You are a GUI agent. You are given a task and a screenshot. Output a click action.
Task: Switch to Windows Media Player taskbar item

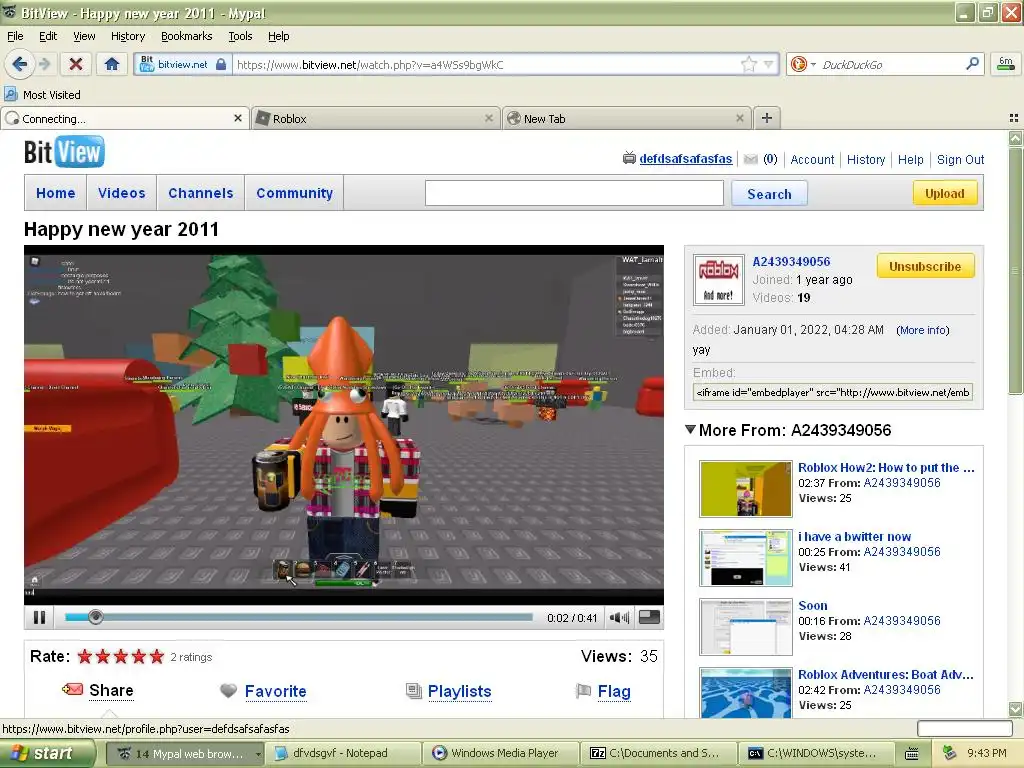click(502, 753)
